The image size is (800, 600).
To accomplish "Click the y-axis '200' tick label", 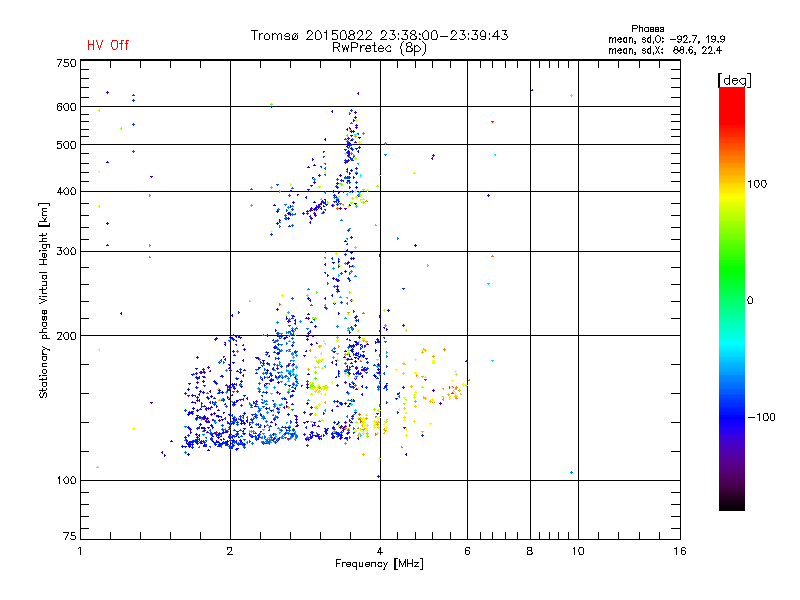I will (x=66, y=336).
